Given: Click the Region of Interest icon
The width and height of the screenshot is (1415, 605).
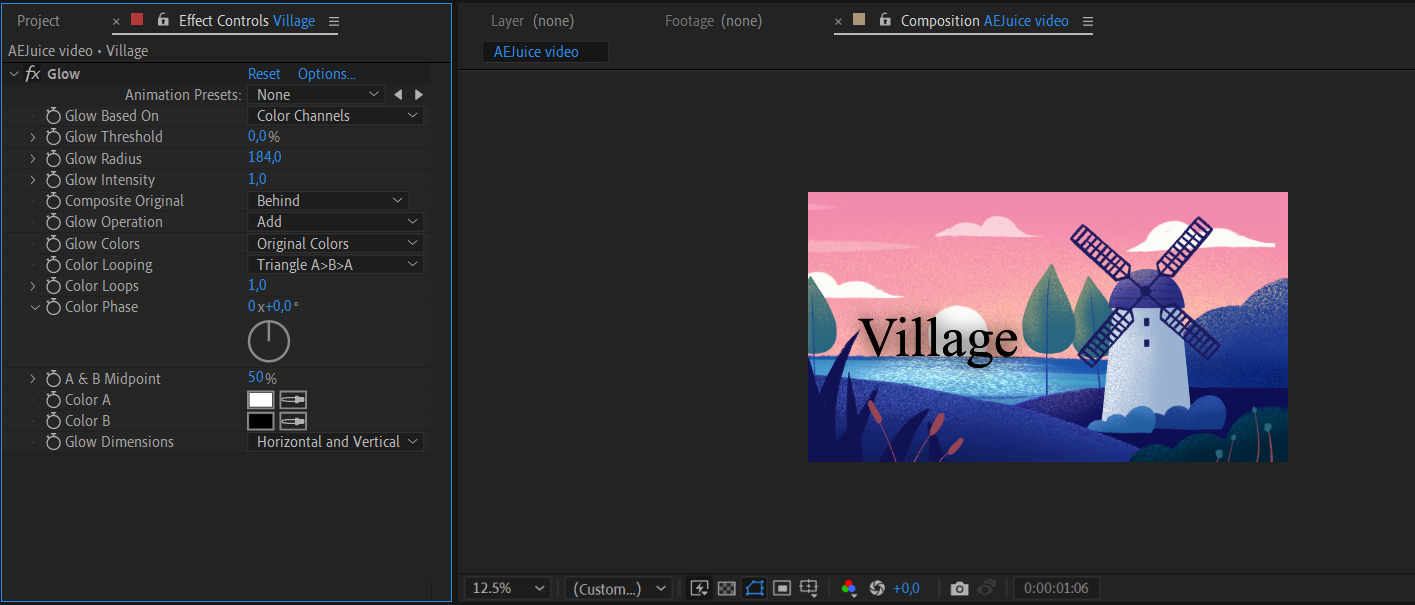Looking at the screenshot, I should pos(782,588).
